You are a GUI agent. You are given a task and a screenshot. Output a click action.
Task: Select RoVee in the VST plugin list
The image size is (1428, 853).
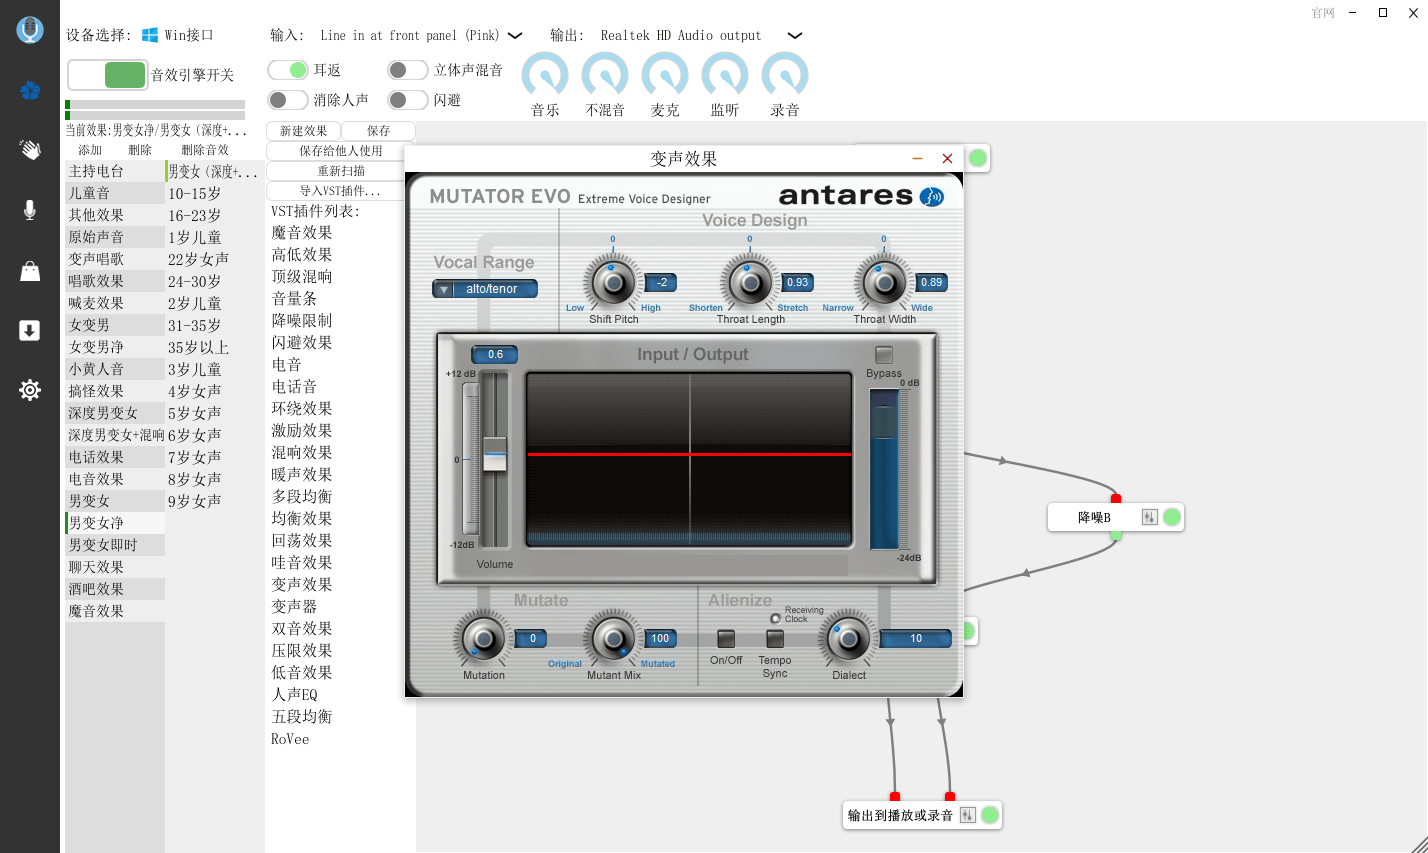(x=290, y=739)
